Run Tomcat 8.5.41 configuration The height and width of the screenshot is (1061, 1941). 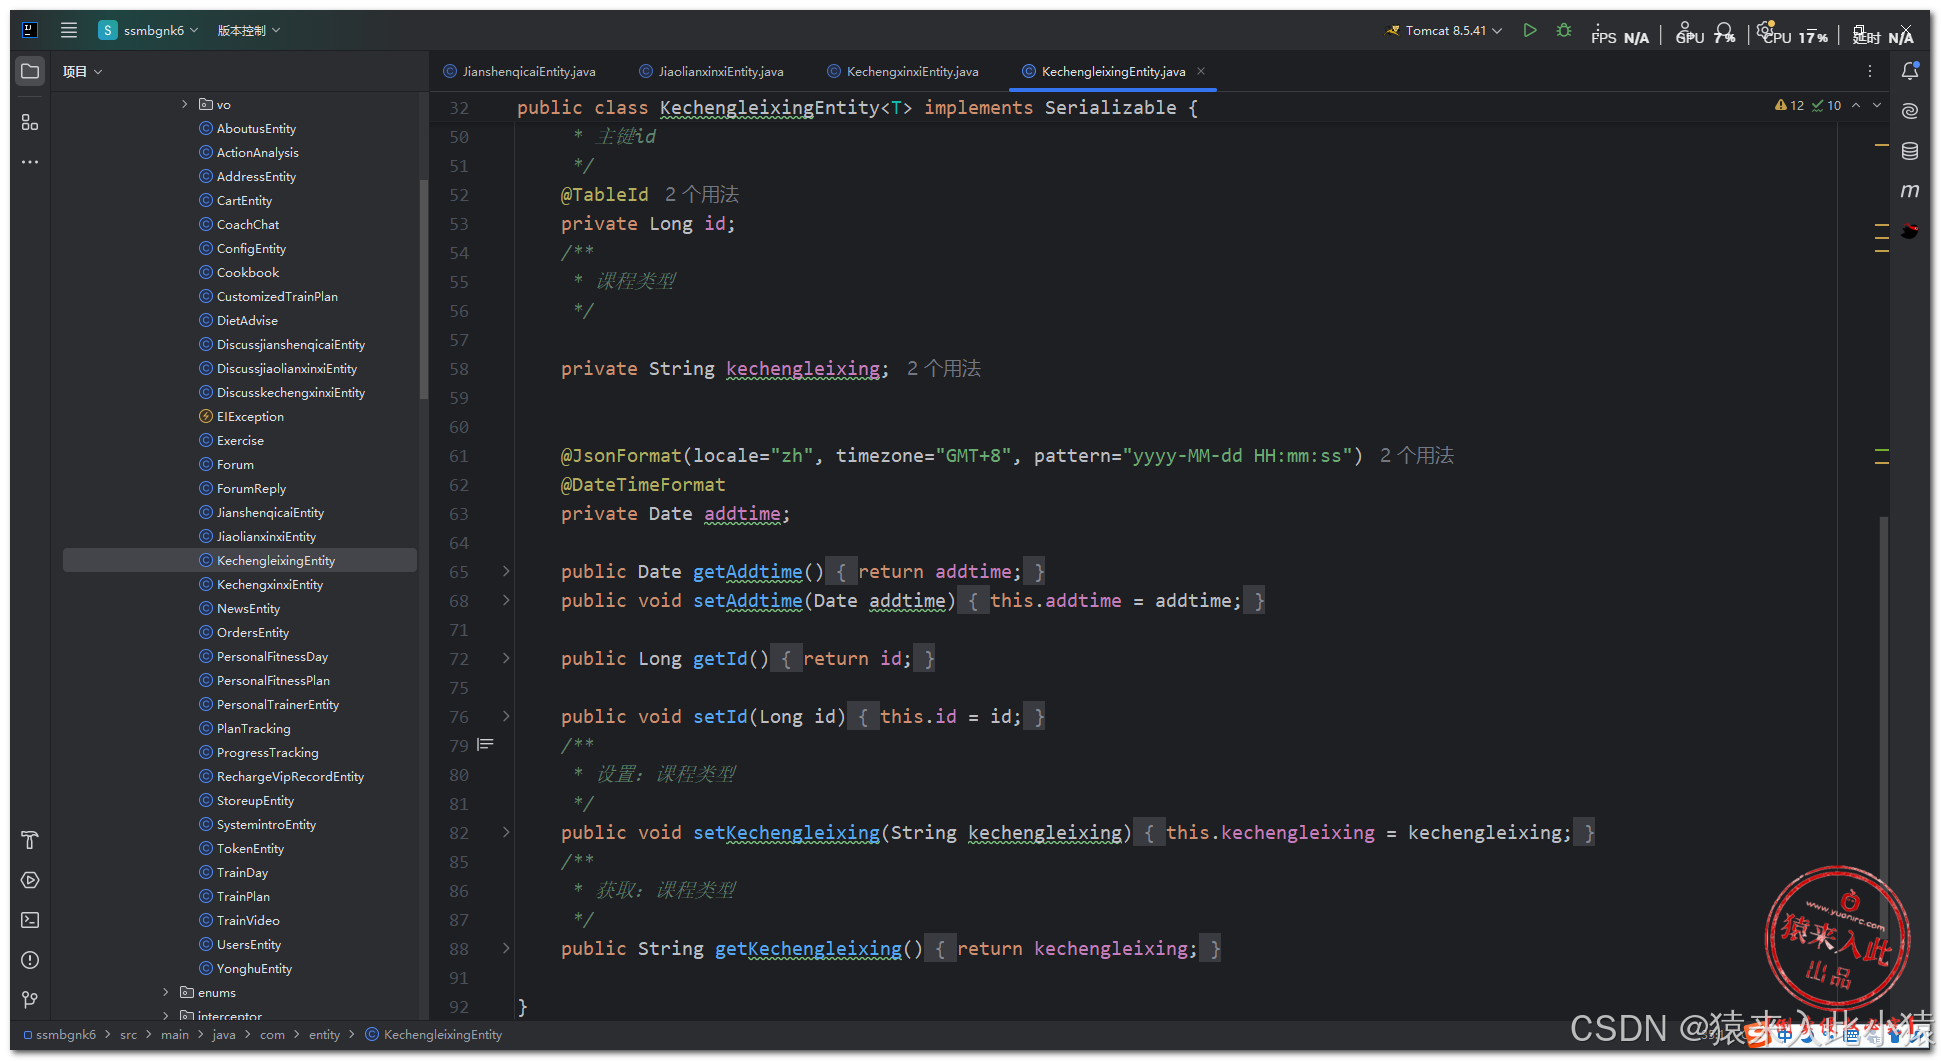(1530, 30)
